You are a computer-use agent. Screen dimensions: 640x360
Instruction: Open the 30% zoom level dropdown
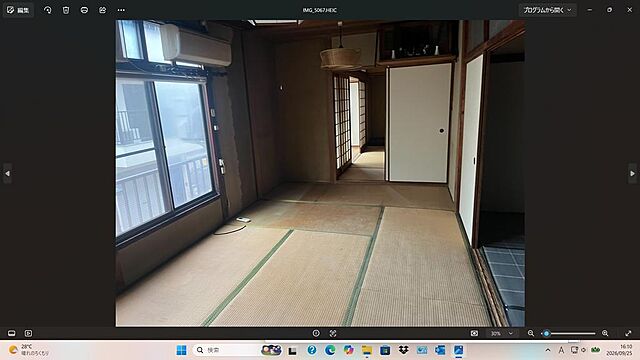[x=502, y=333]
